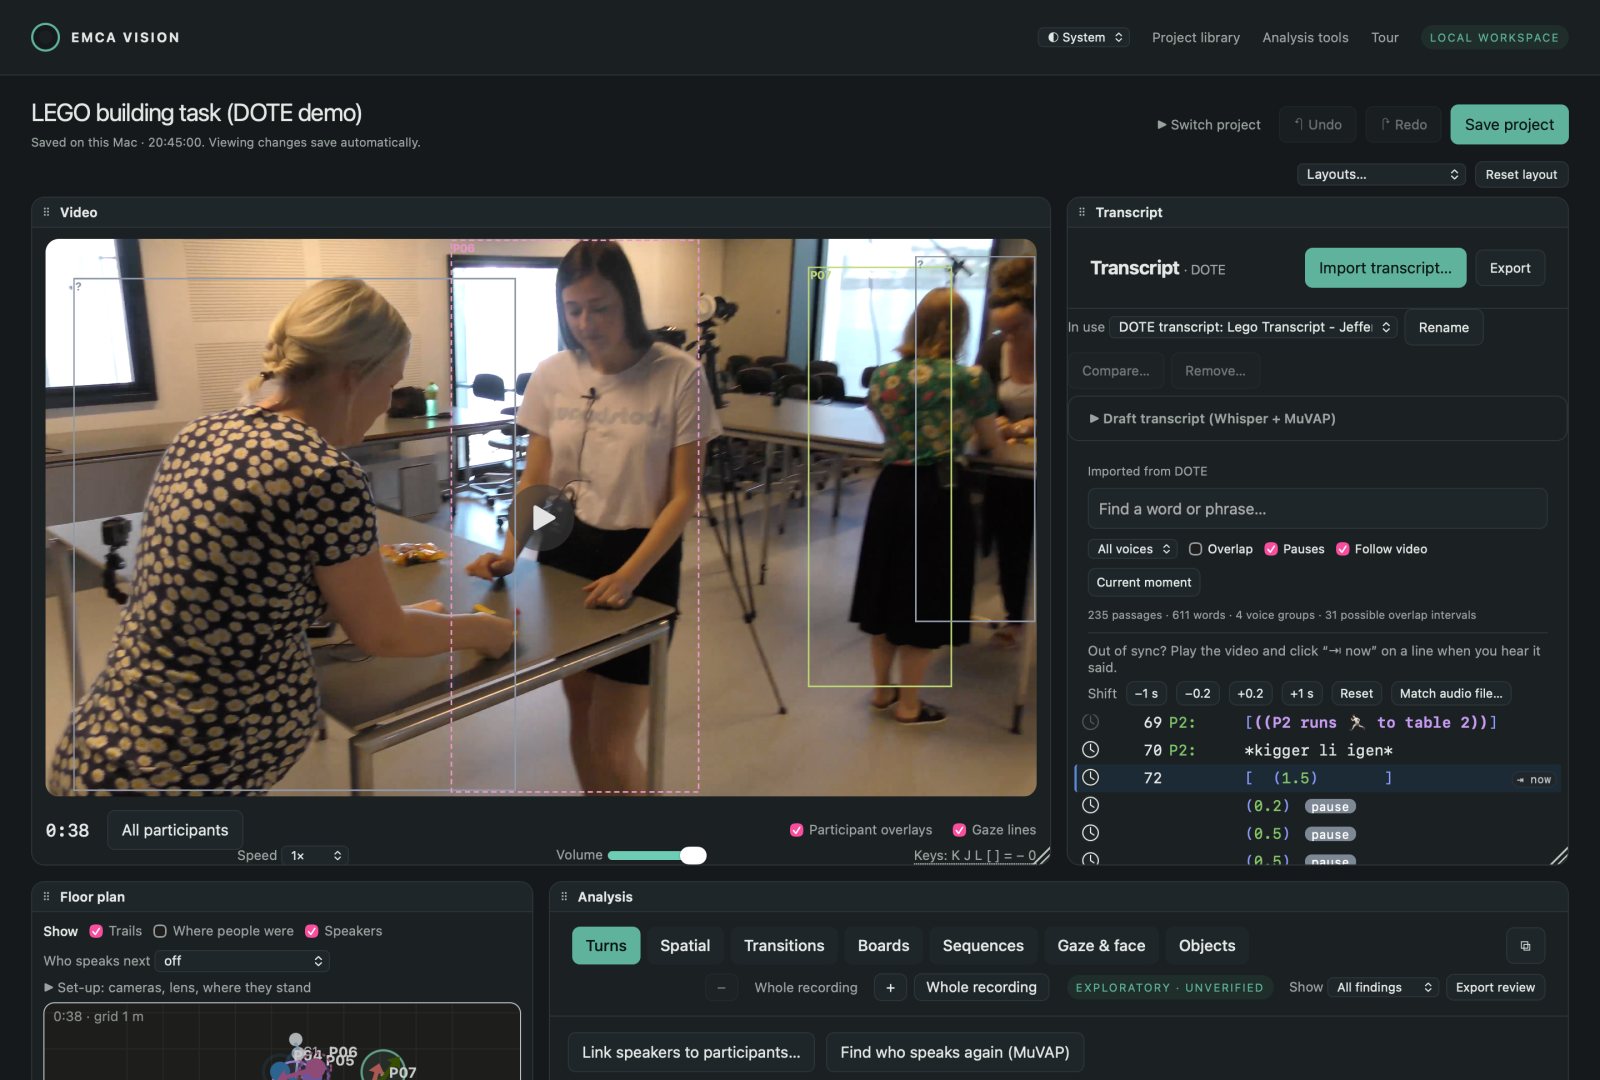Click the clock icon on line 70 P2
This screenshot has height=1080, width=1600.
1091,749
